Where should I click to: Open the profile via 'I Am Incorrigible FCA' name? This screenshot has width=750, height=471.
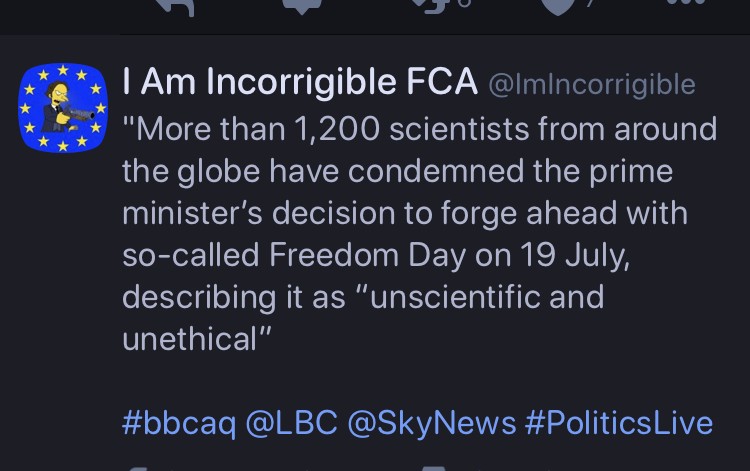pyautogui.click(x=299, y=84)
